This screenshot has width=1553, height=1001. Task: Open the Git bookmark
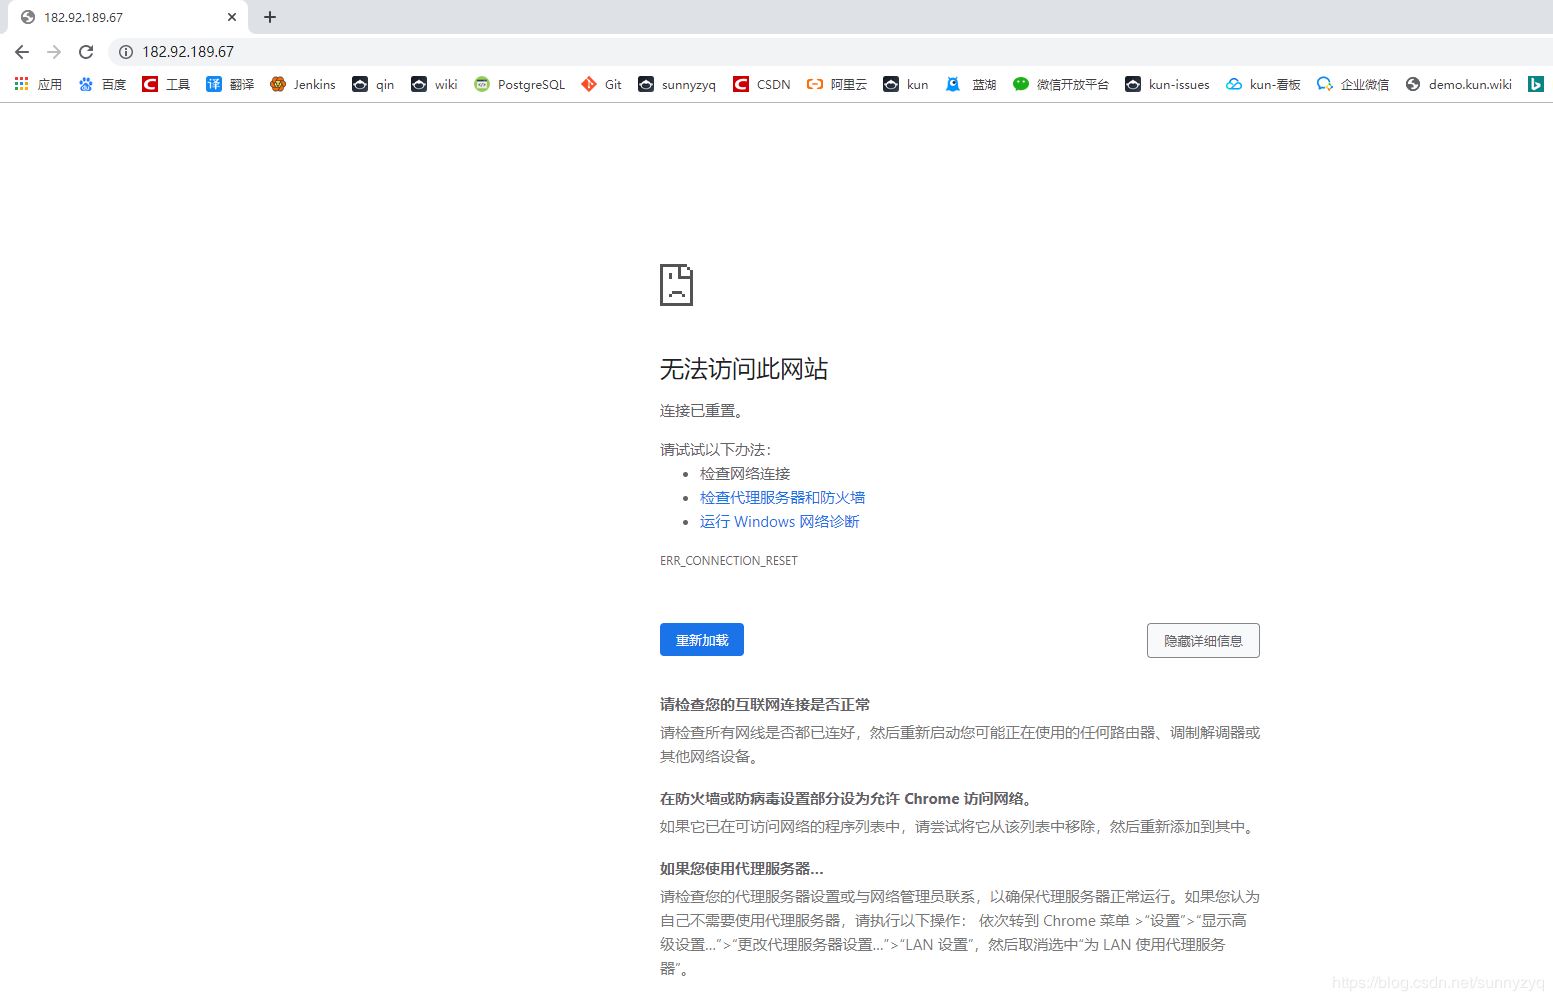(x=600, y=84)
